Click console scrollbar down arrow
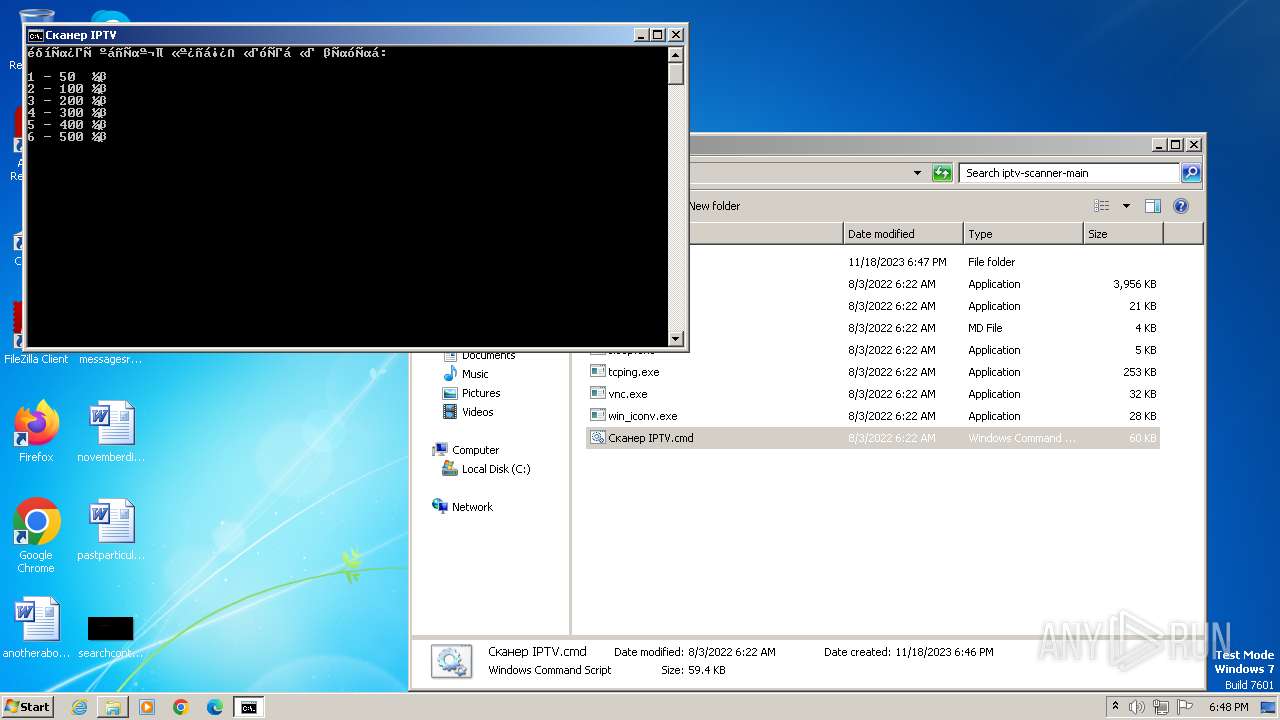The image size is (1280, 720). click(x=676, y=338)
